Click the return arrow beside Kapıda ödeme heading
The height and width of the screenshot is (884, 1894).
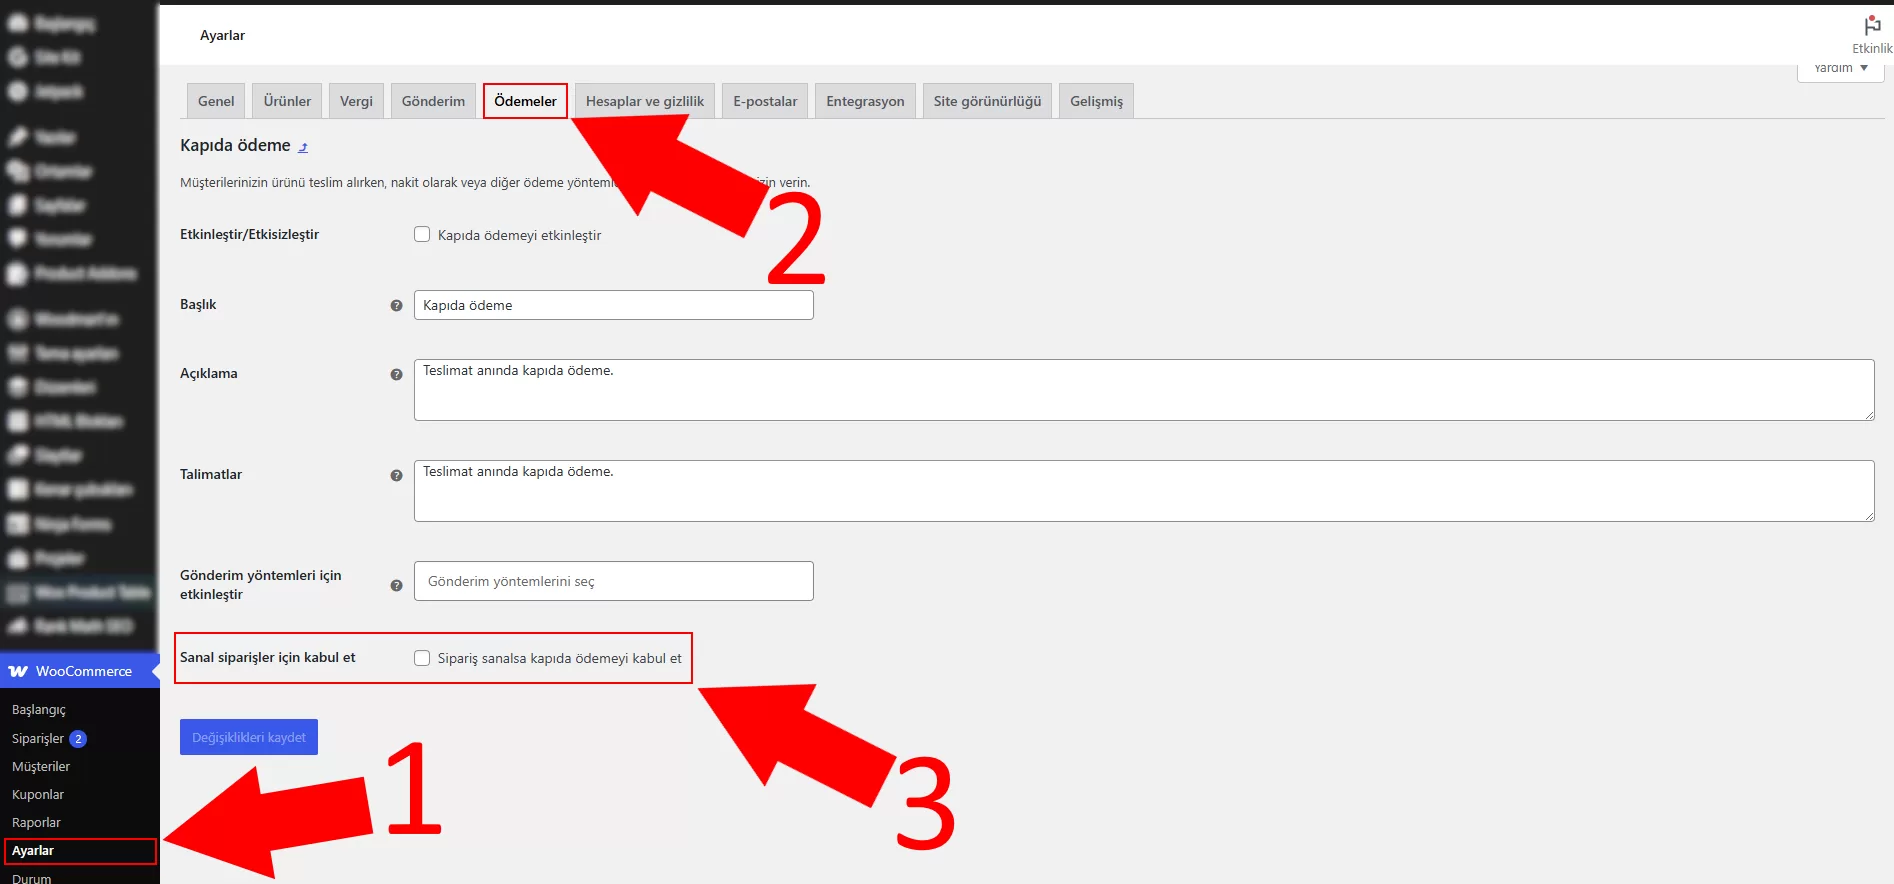[303, 147]
